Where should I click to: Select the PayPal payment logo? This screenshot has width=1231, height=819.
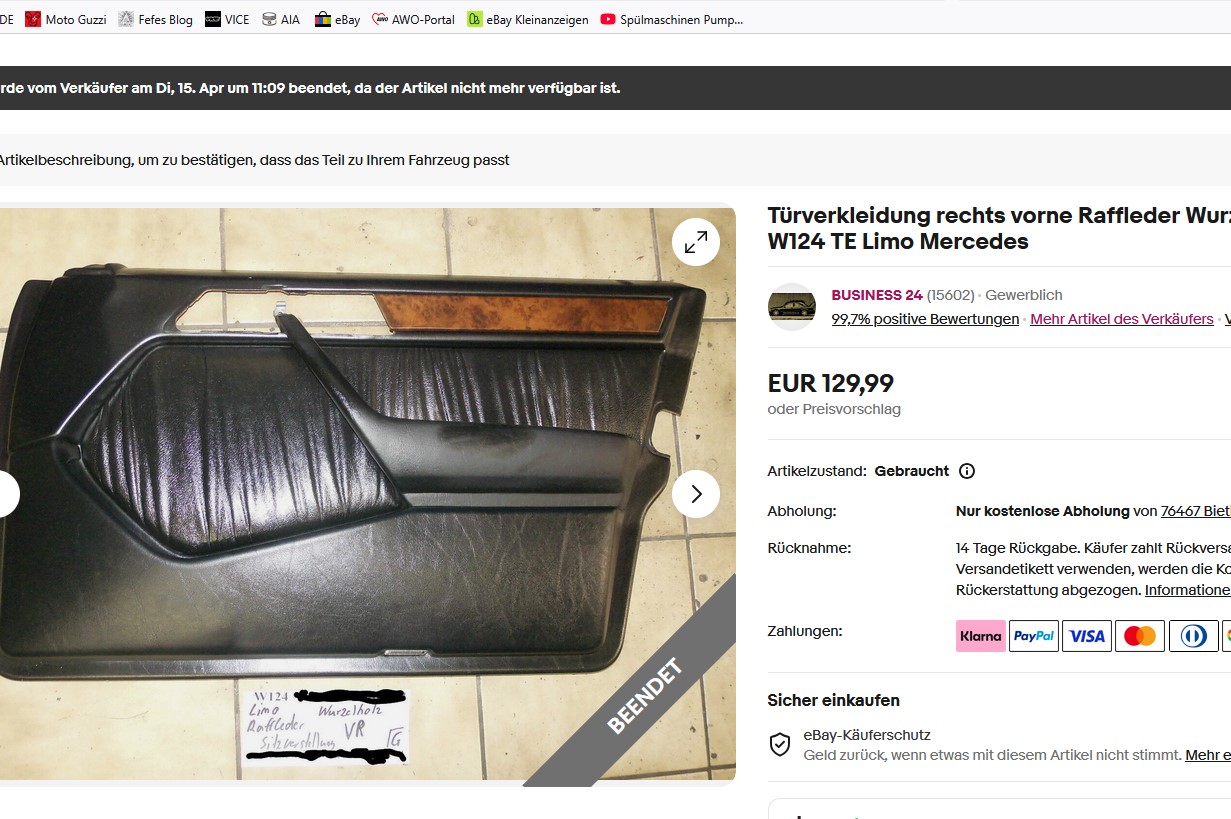click(1034, 636)
